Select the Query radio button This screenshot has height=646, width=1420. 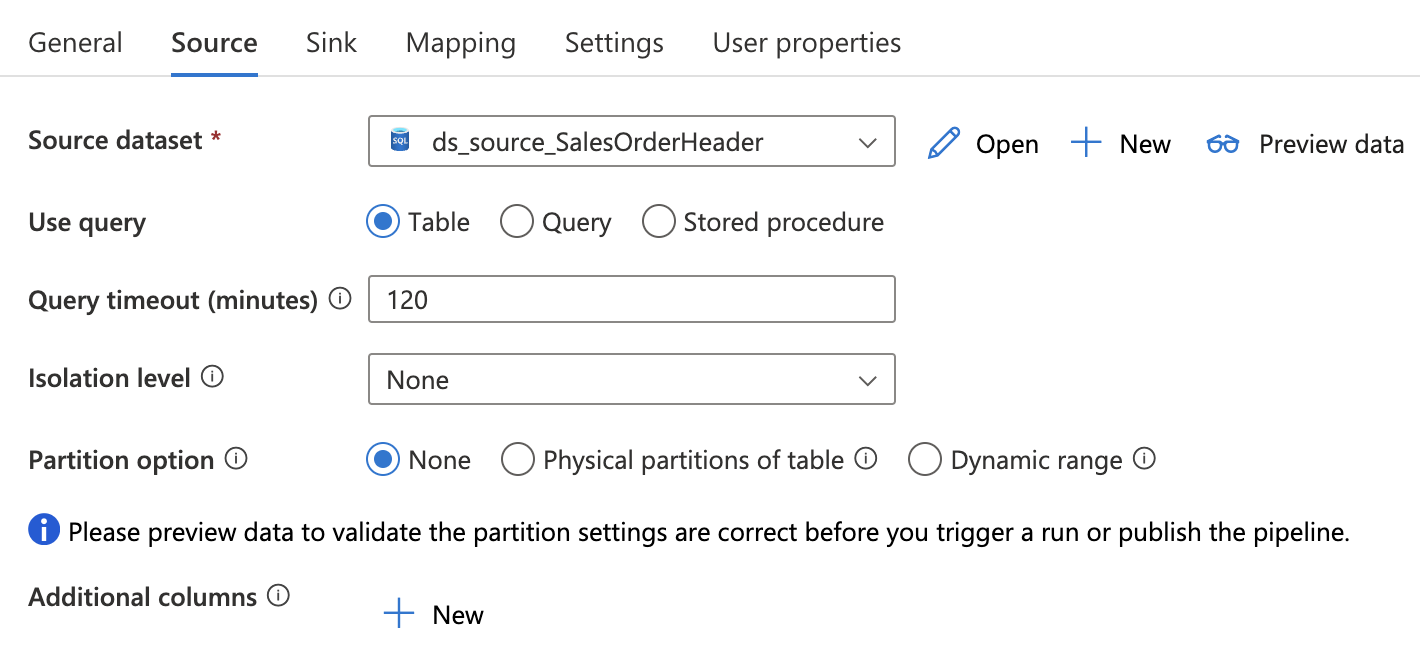(x=517, y=221)
